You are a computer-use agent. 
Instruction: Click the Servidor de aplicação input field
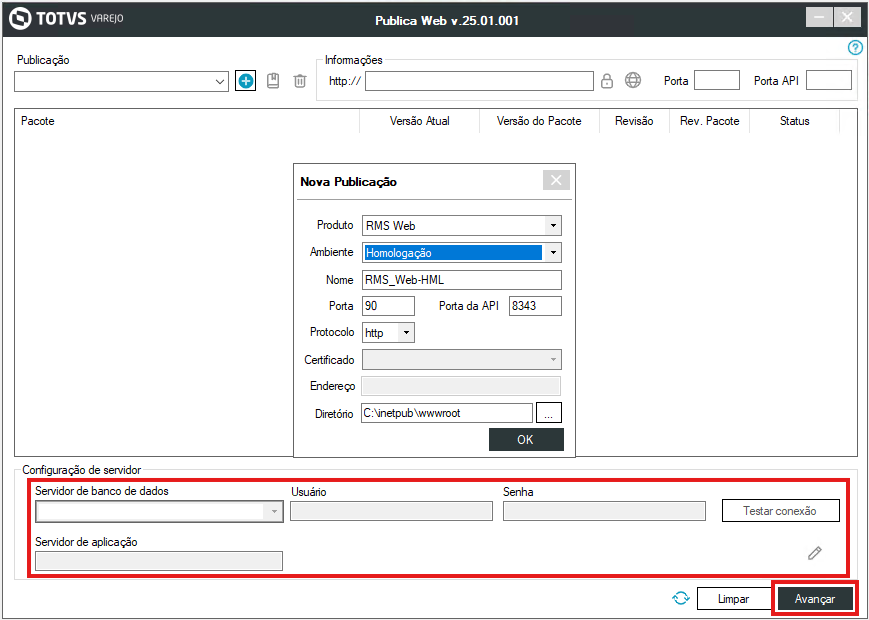(x=159, y=561)
